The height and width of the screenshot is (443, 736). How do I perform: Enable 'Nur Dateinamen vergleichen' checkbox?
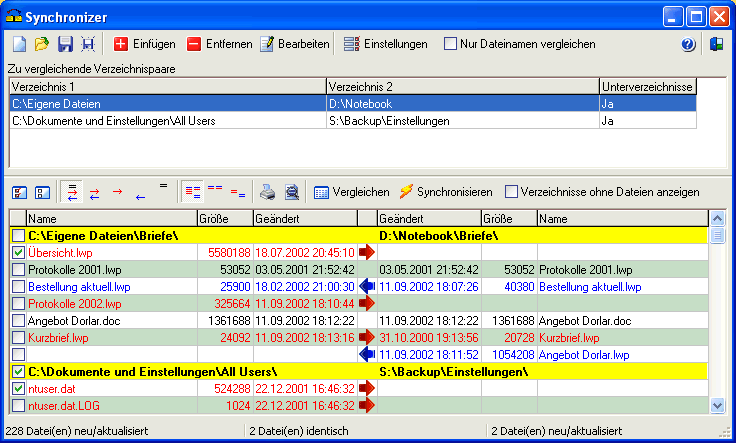450,44
